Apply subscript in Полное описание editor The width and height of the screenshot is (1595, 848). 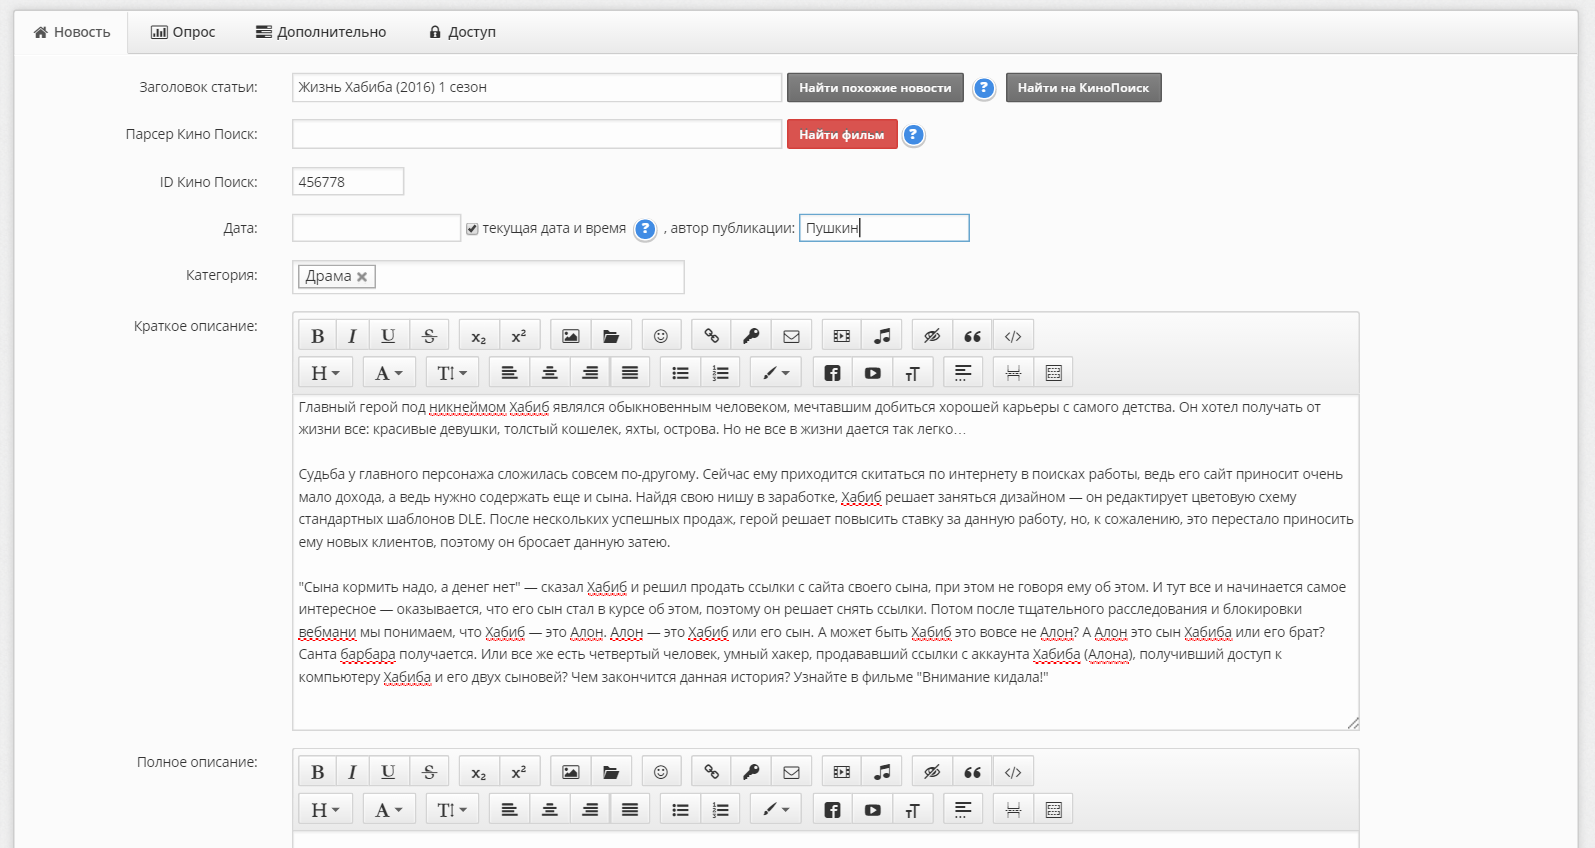pos(479,772)
